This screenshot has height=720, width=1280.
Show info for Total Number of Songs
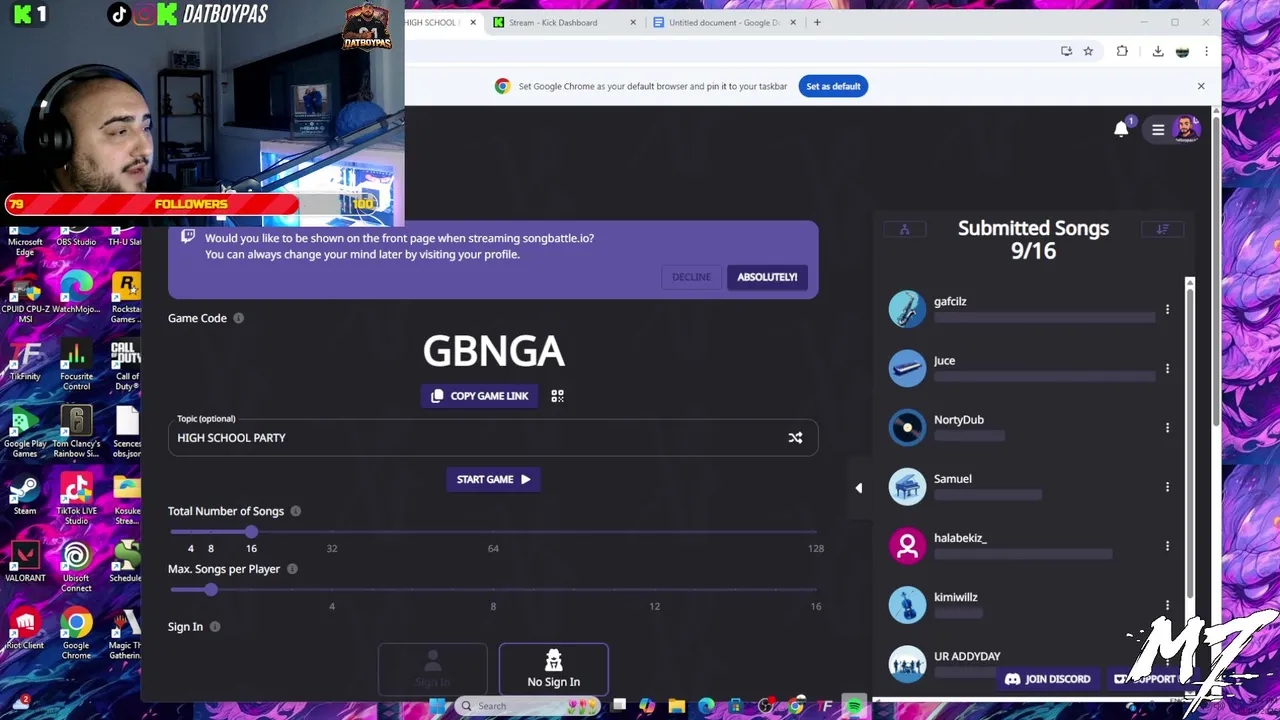[295, 511]
